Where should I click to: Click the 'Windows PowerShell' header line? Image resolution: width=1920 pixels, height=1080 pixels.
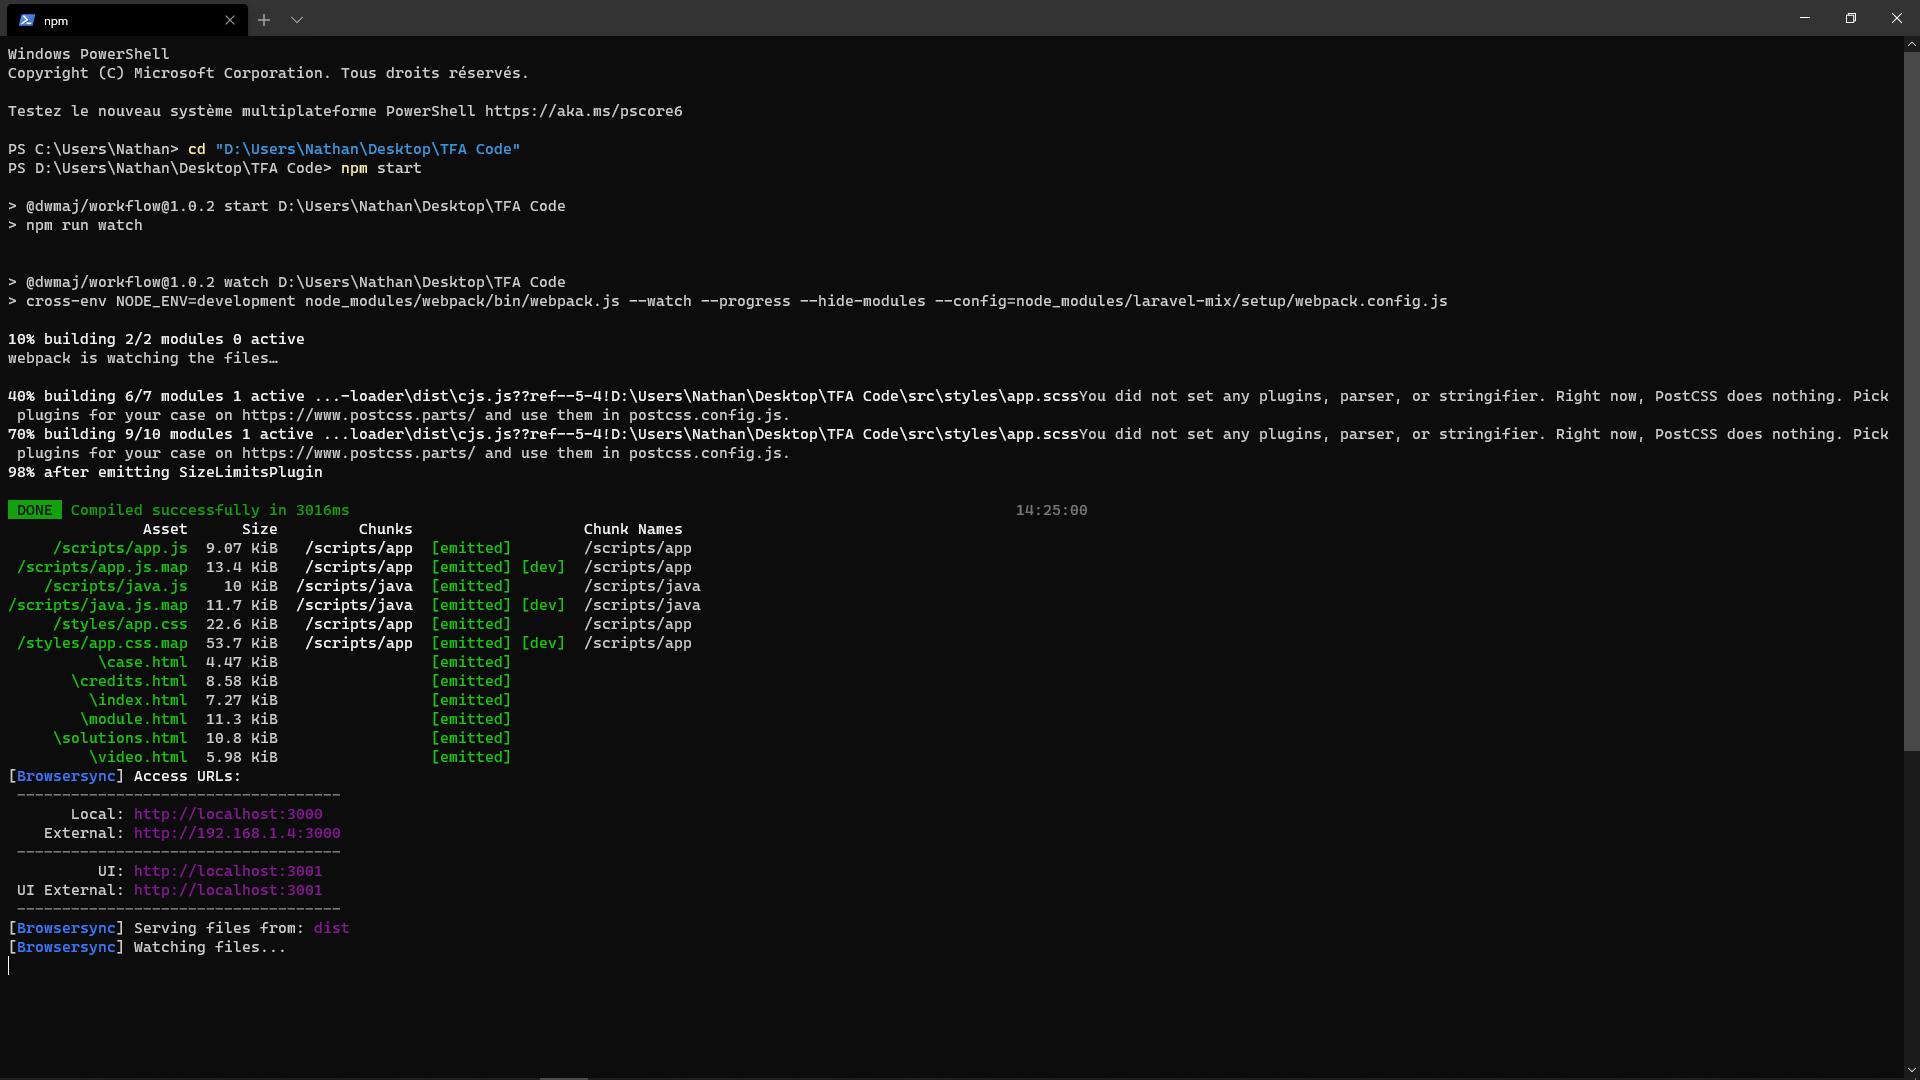click(89, 54)
